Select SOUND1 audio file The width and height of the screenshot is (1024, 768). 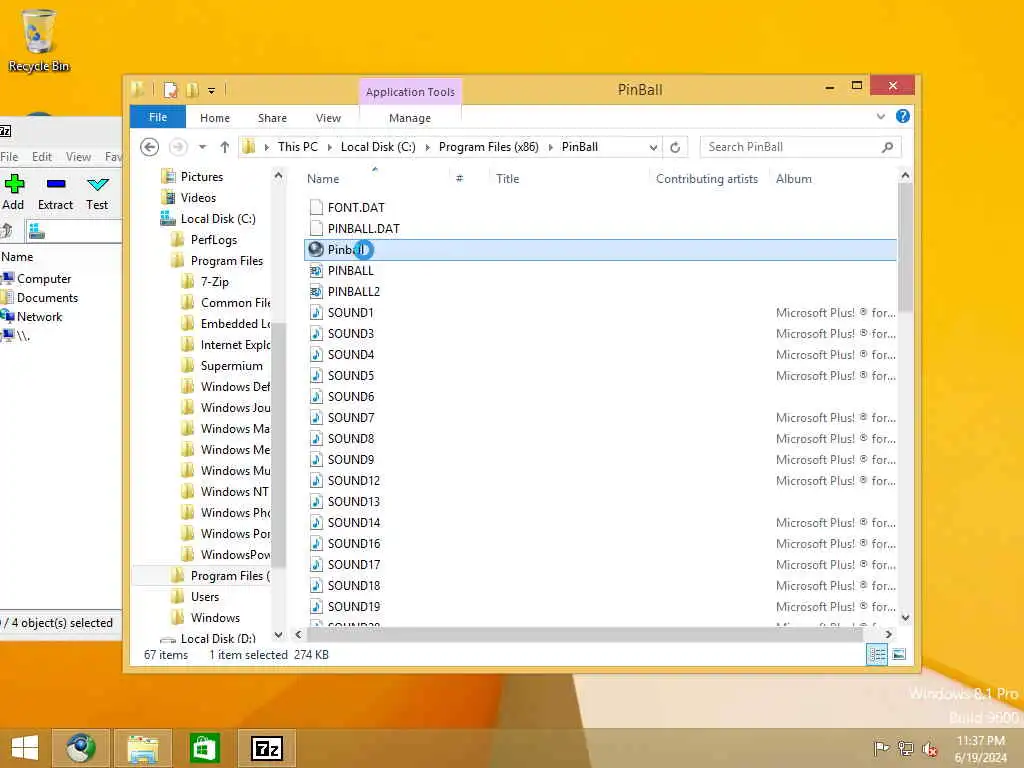[350, 312]
